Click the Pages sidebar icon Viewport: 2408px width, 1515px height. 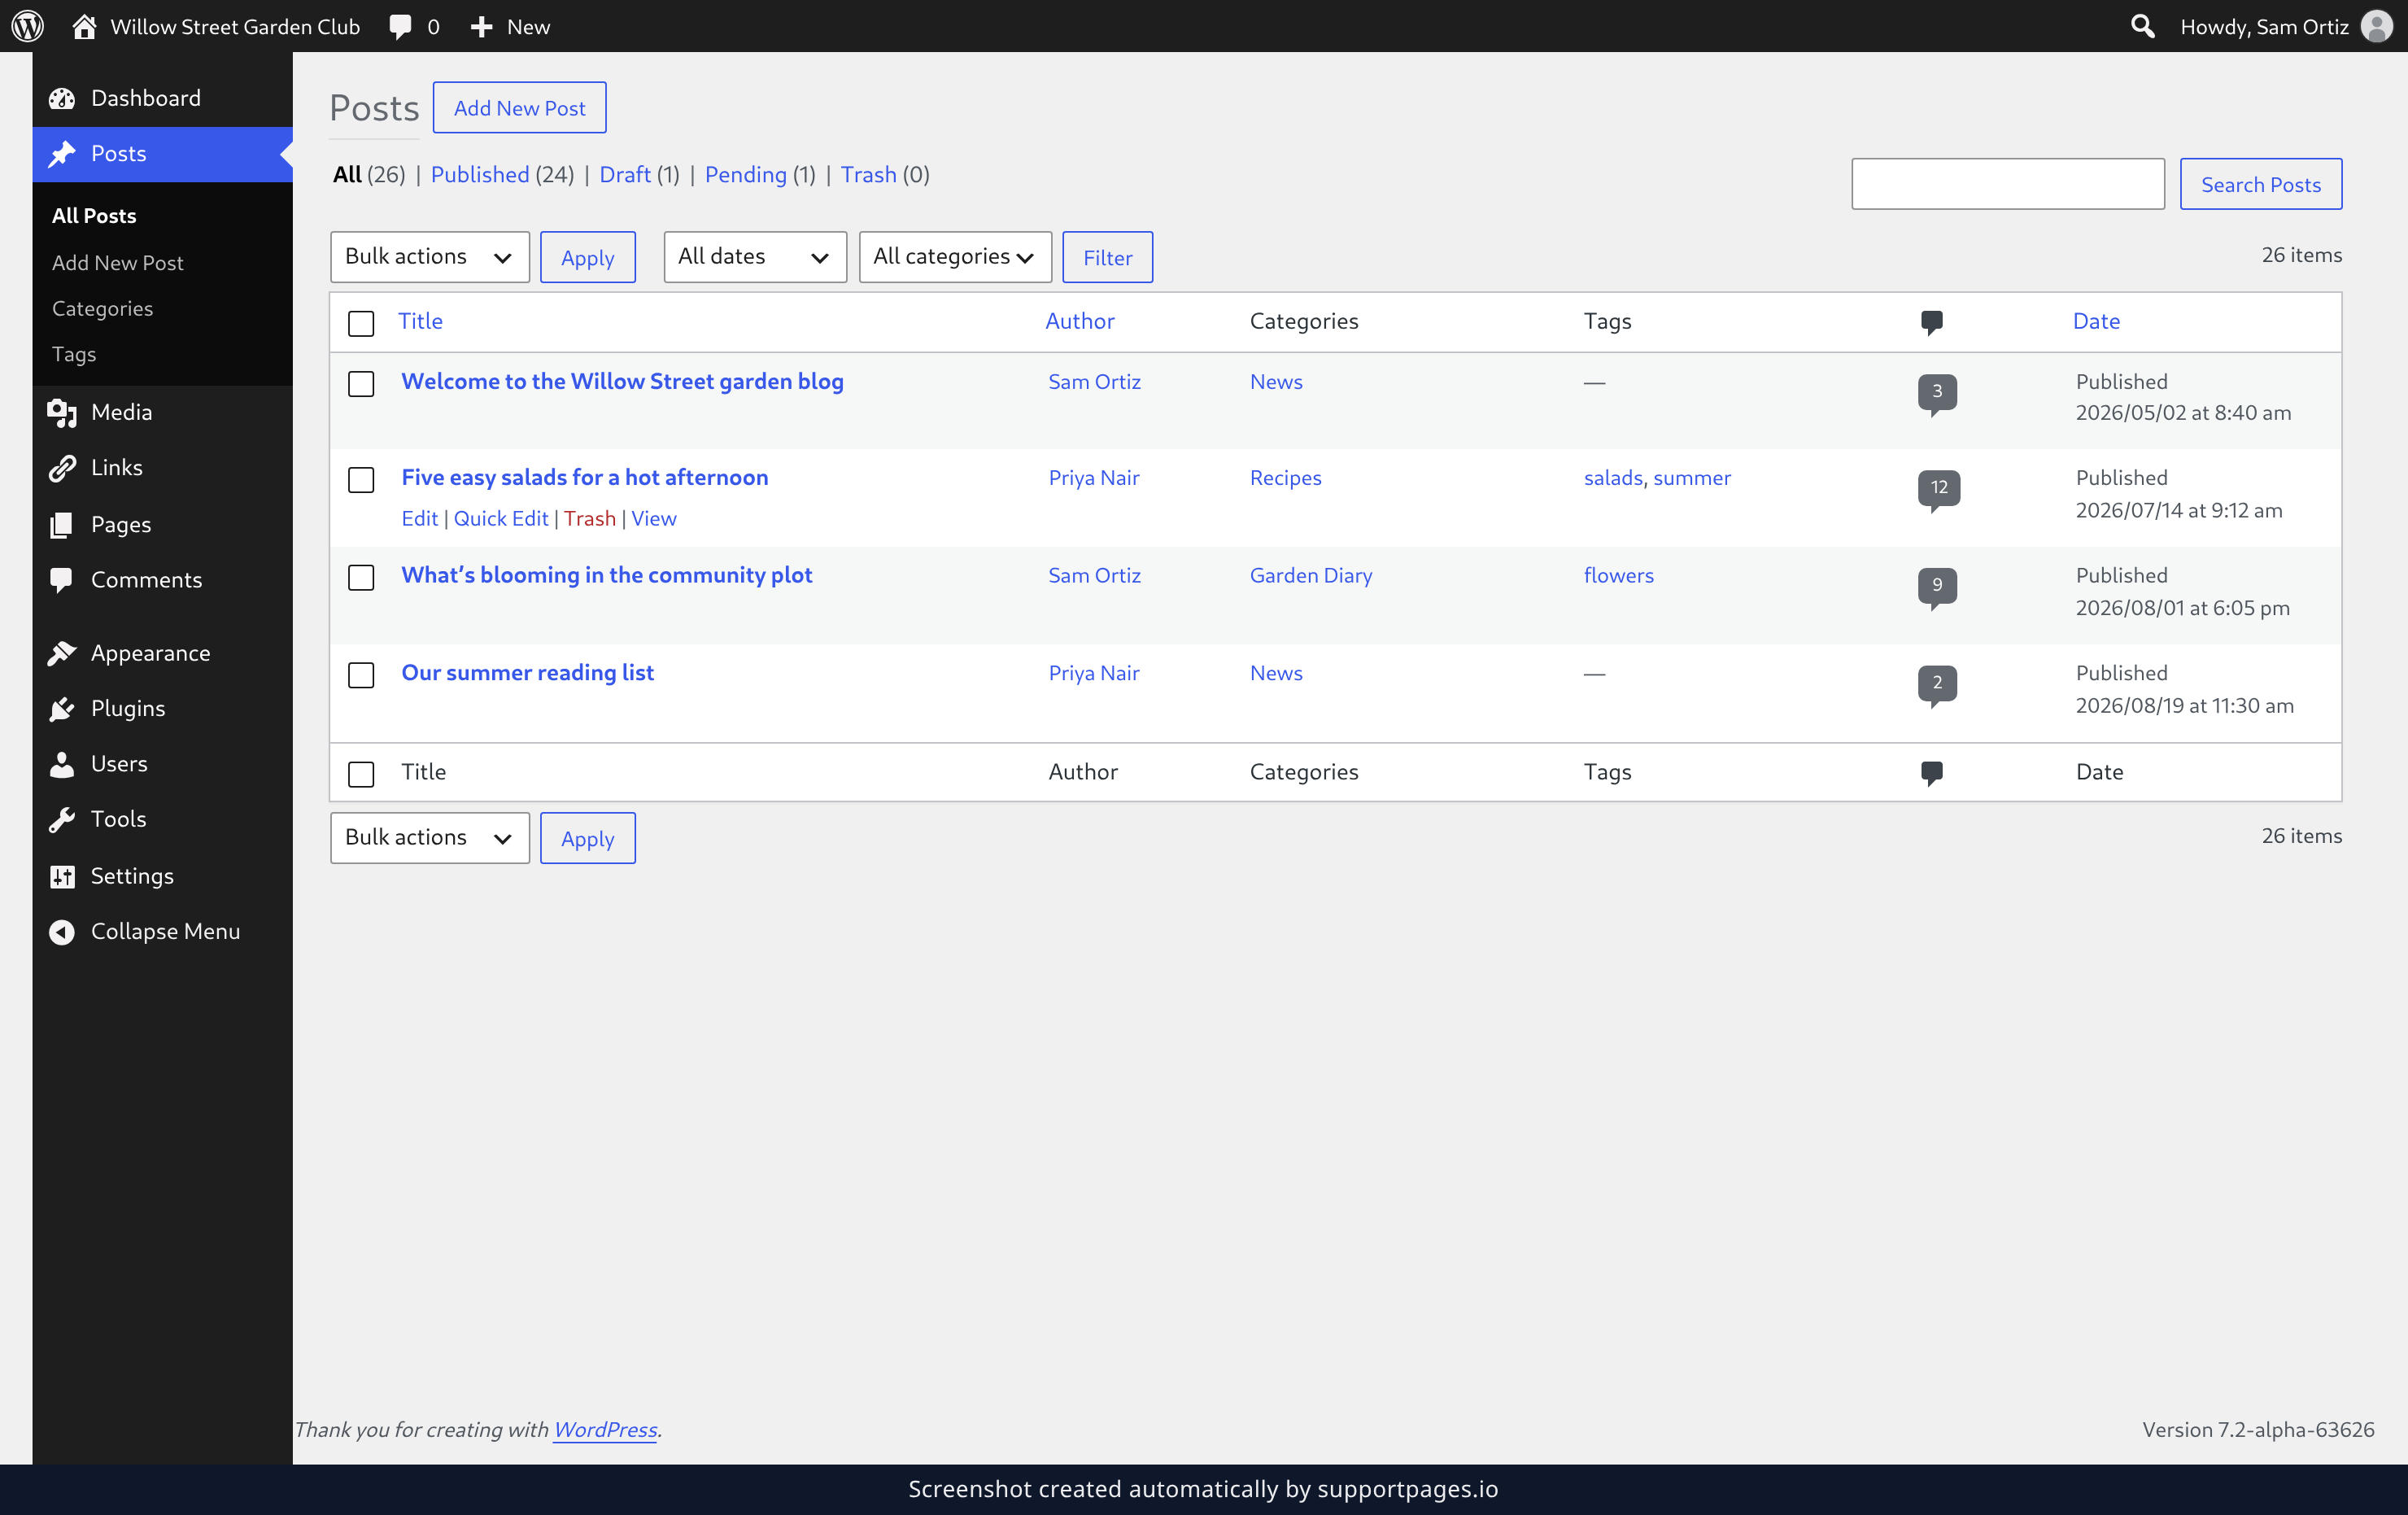pos(62,524)
